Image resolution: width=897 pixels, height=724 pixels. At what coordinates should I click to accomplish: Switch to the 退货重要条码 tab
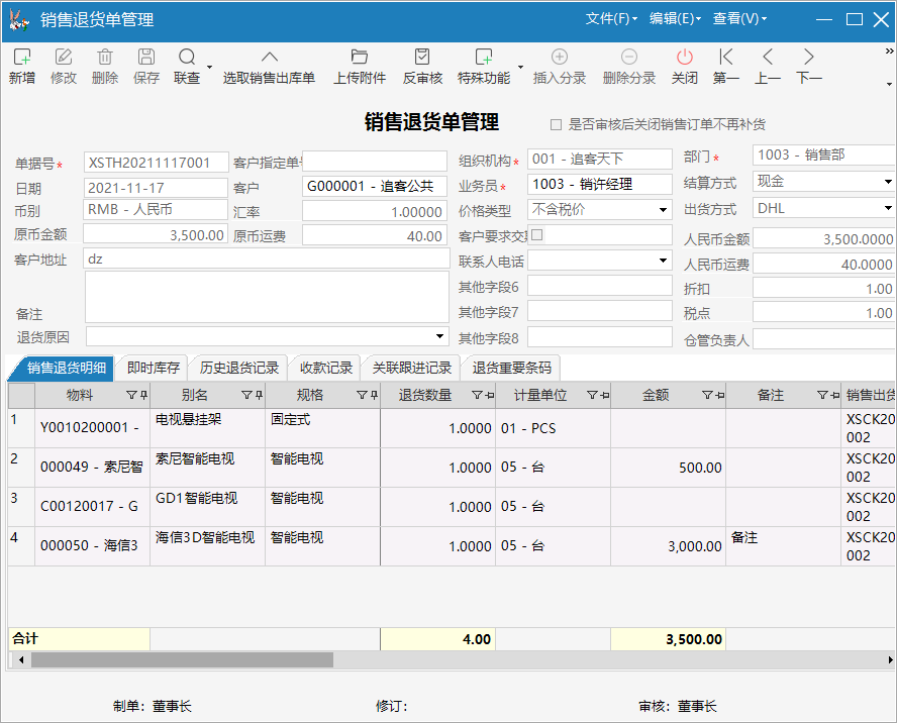click(x=512, y=368)
